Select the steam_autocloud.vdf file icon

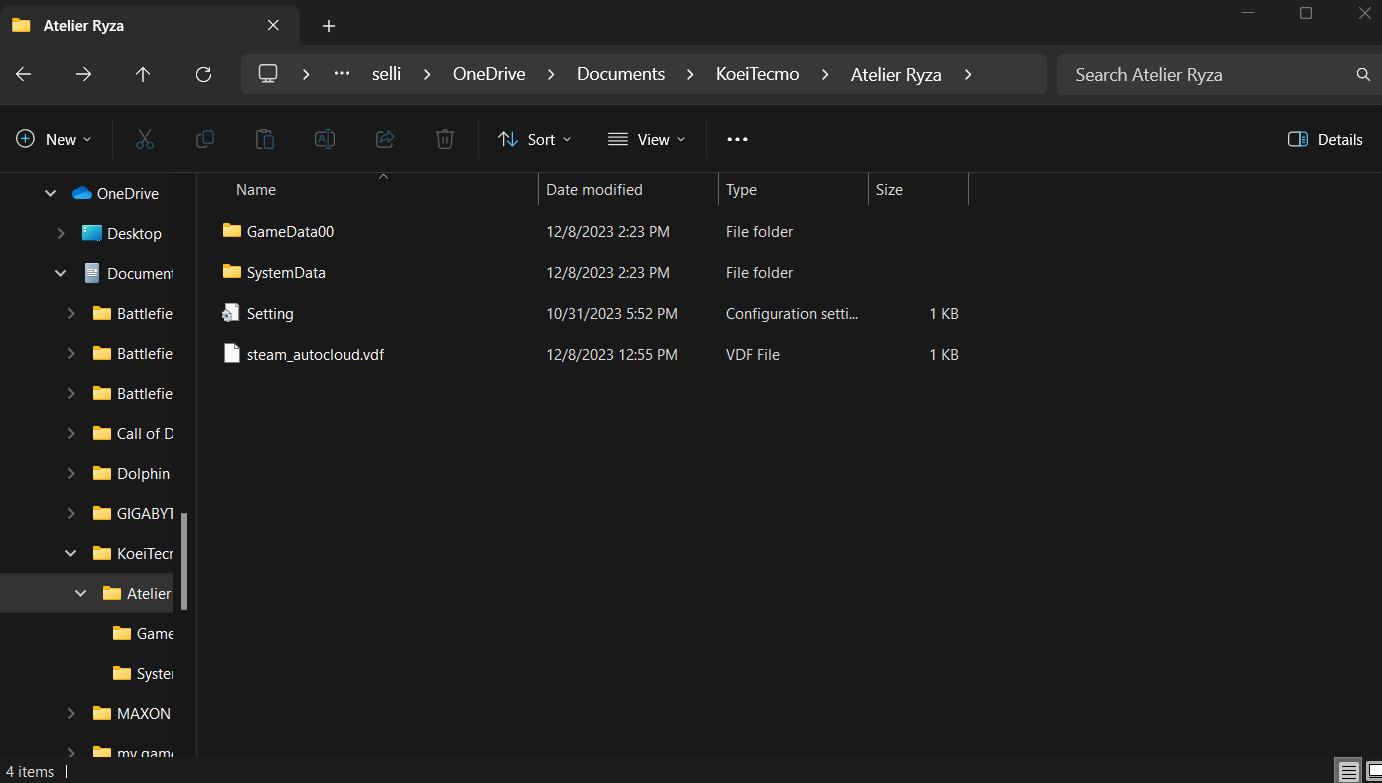coord(232,354)
